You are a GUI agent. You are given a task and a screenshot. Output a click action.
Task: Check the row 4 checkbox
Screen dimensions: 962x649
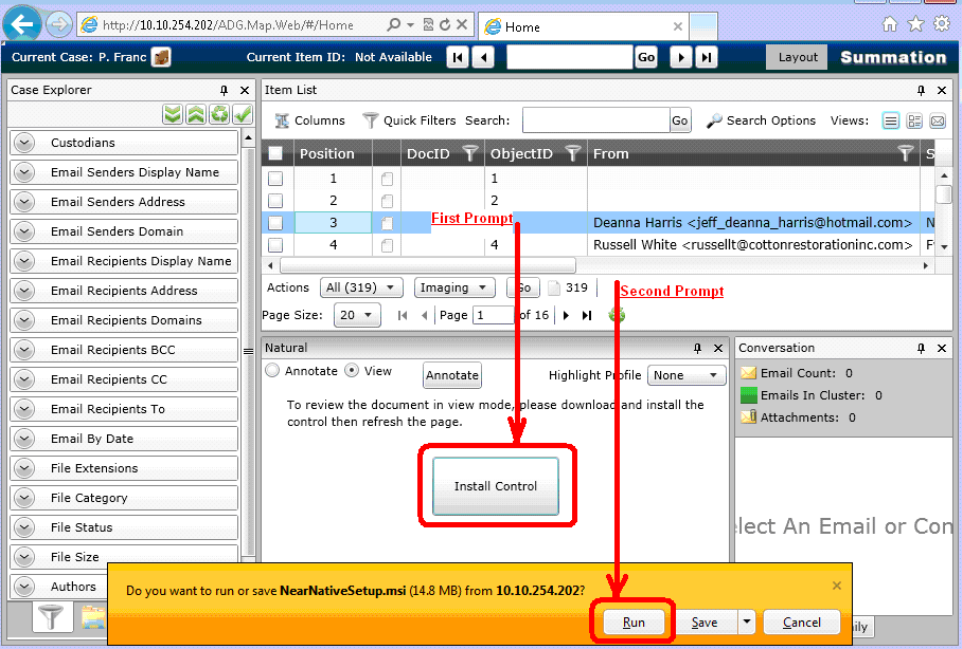tap(275, 245)
